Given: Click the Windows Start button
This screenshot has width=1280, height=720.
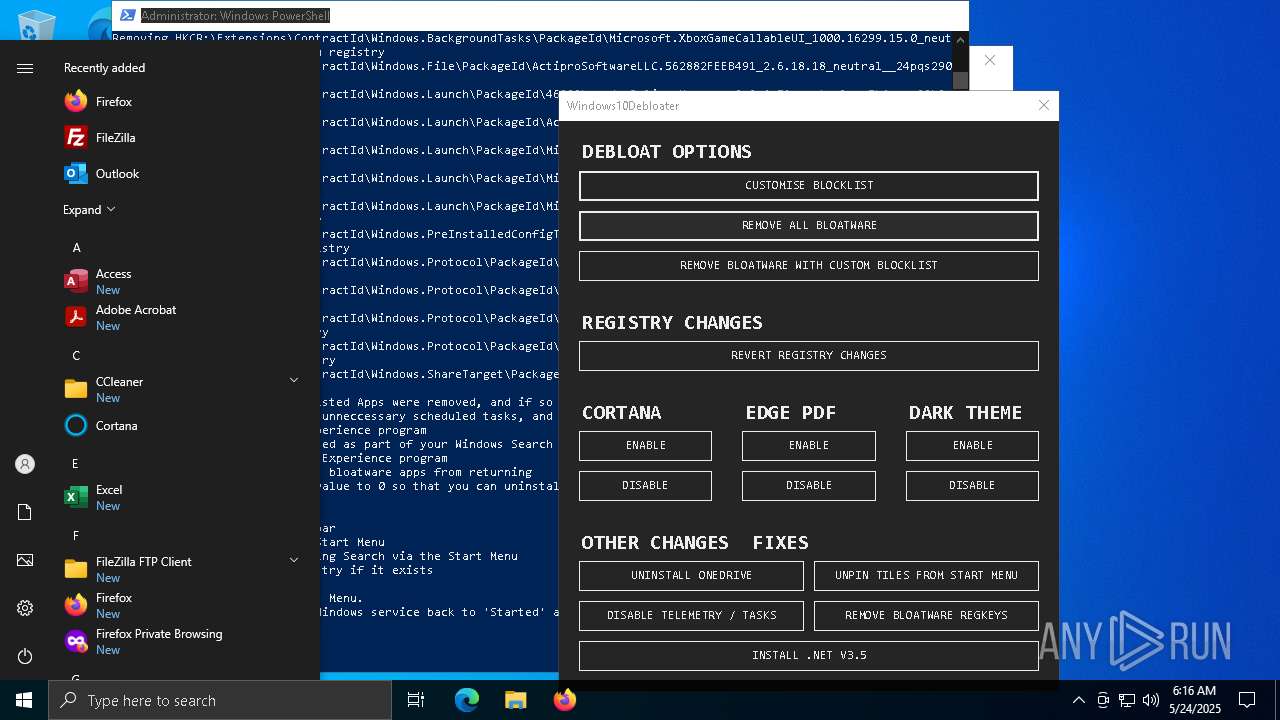Looking at the screenshot, I should pos(24,700).
